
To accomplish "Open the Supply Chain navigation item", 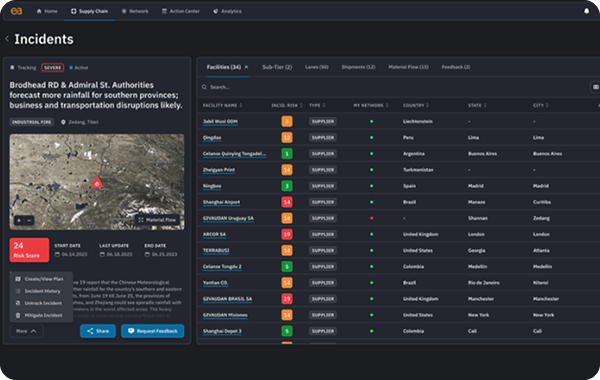I will [x=89, y=11].
